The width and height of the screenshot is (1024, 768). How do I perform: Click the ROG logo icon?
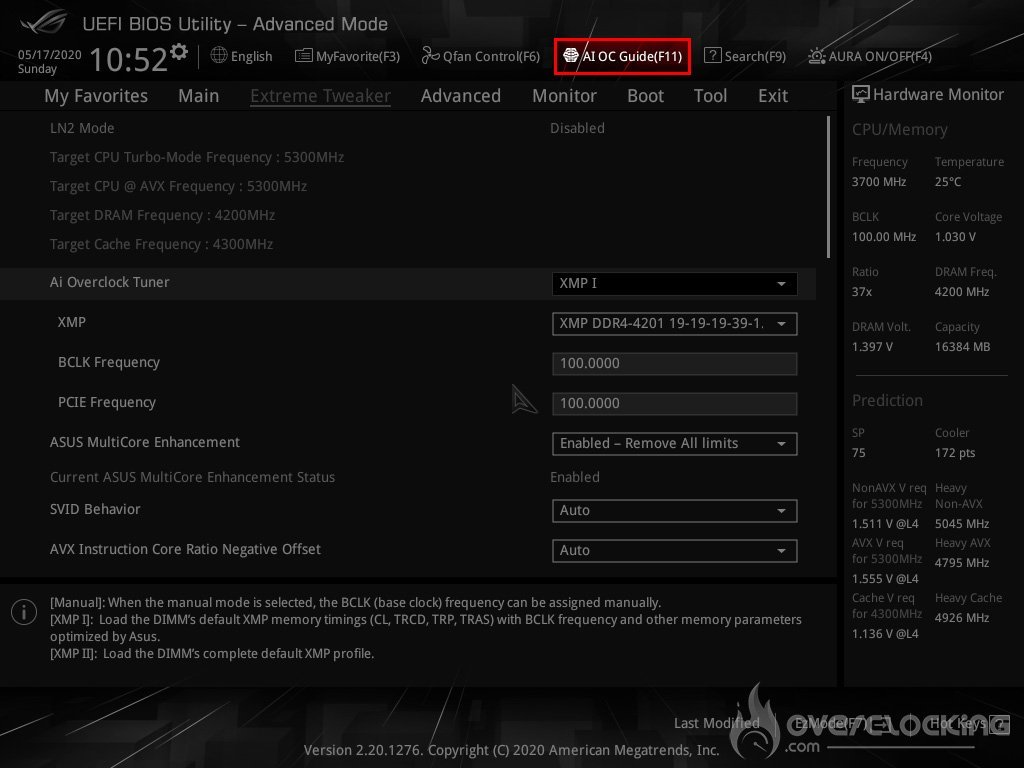(43, 22)
